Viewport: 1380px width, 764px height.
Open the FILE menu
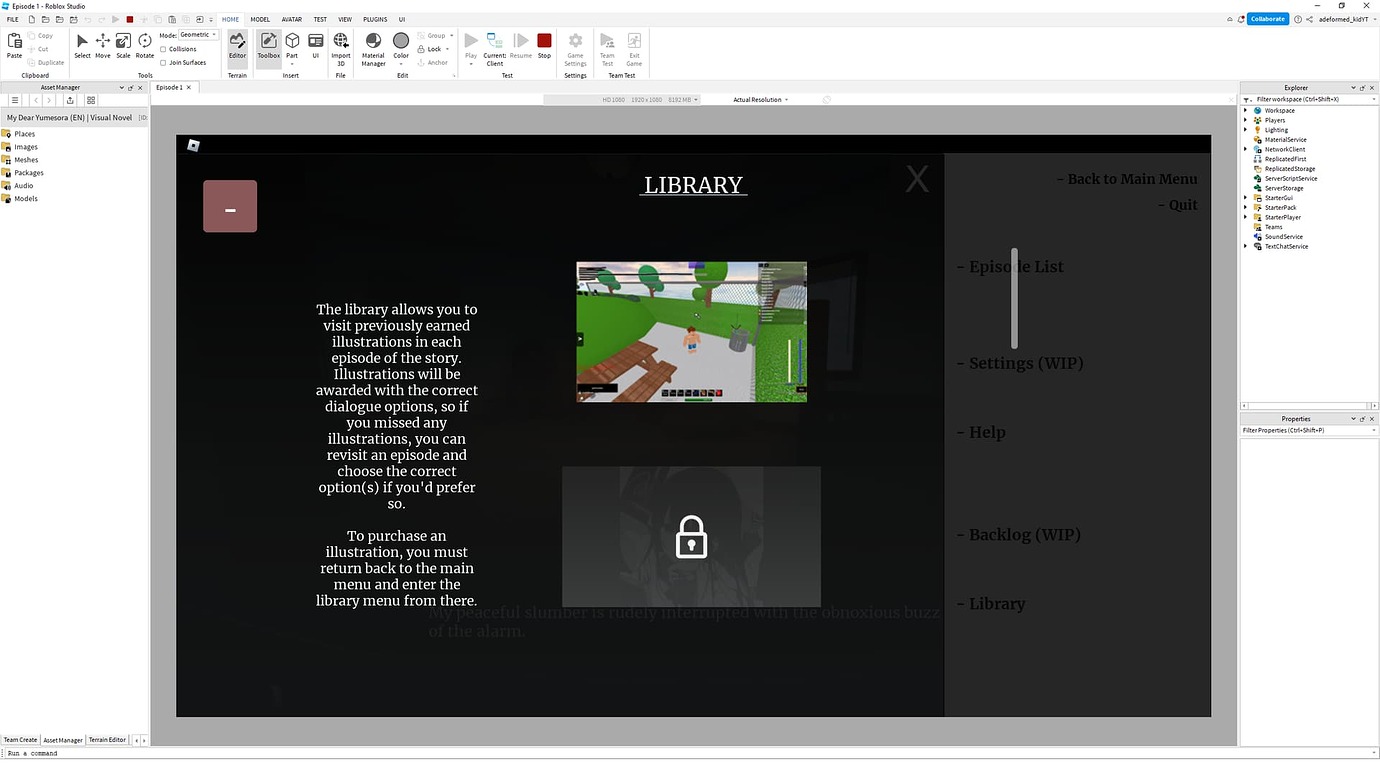click(12, 18)
